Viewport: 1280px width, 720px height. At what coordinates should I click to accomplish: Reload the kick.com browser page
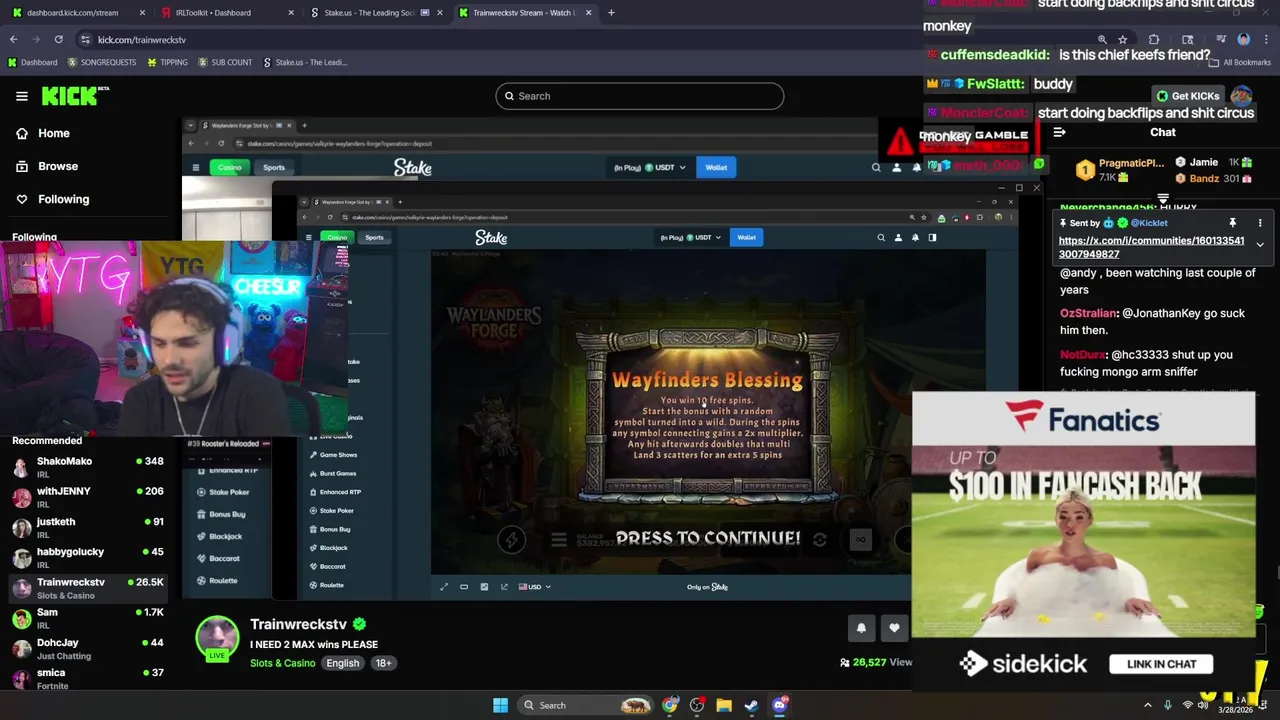pyautogui.click(x=58, y=39)
